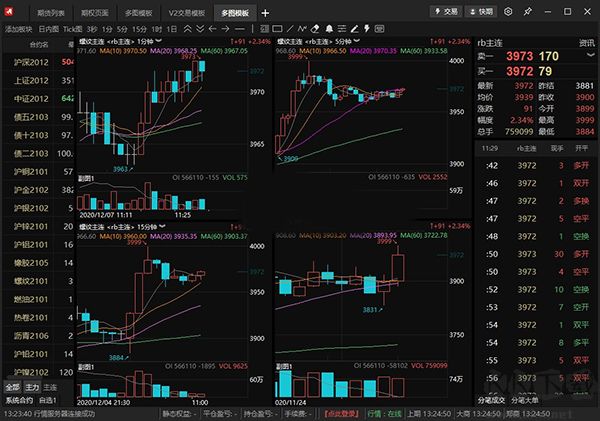Select the 3秒 period option
The width and height of the screenshot is (600, 421).
[92, 29]
